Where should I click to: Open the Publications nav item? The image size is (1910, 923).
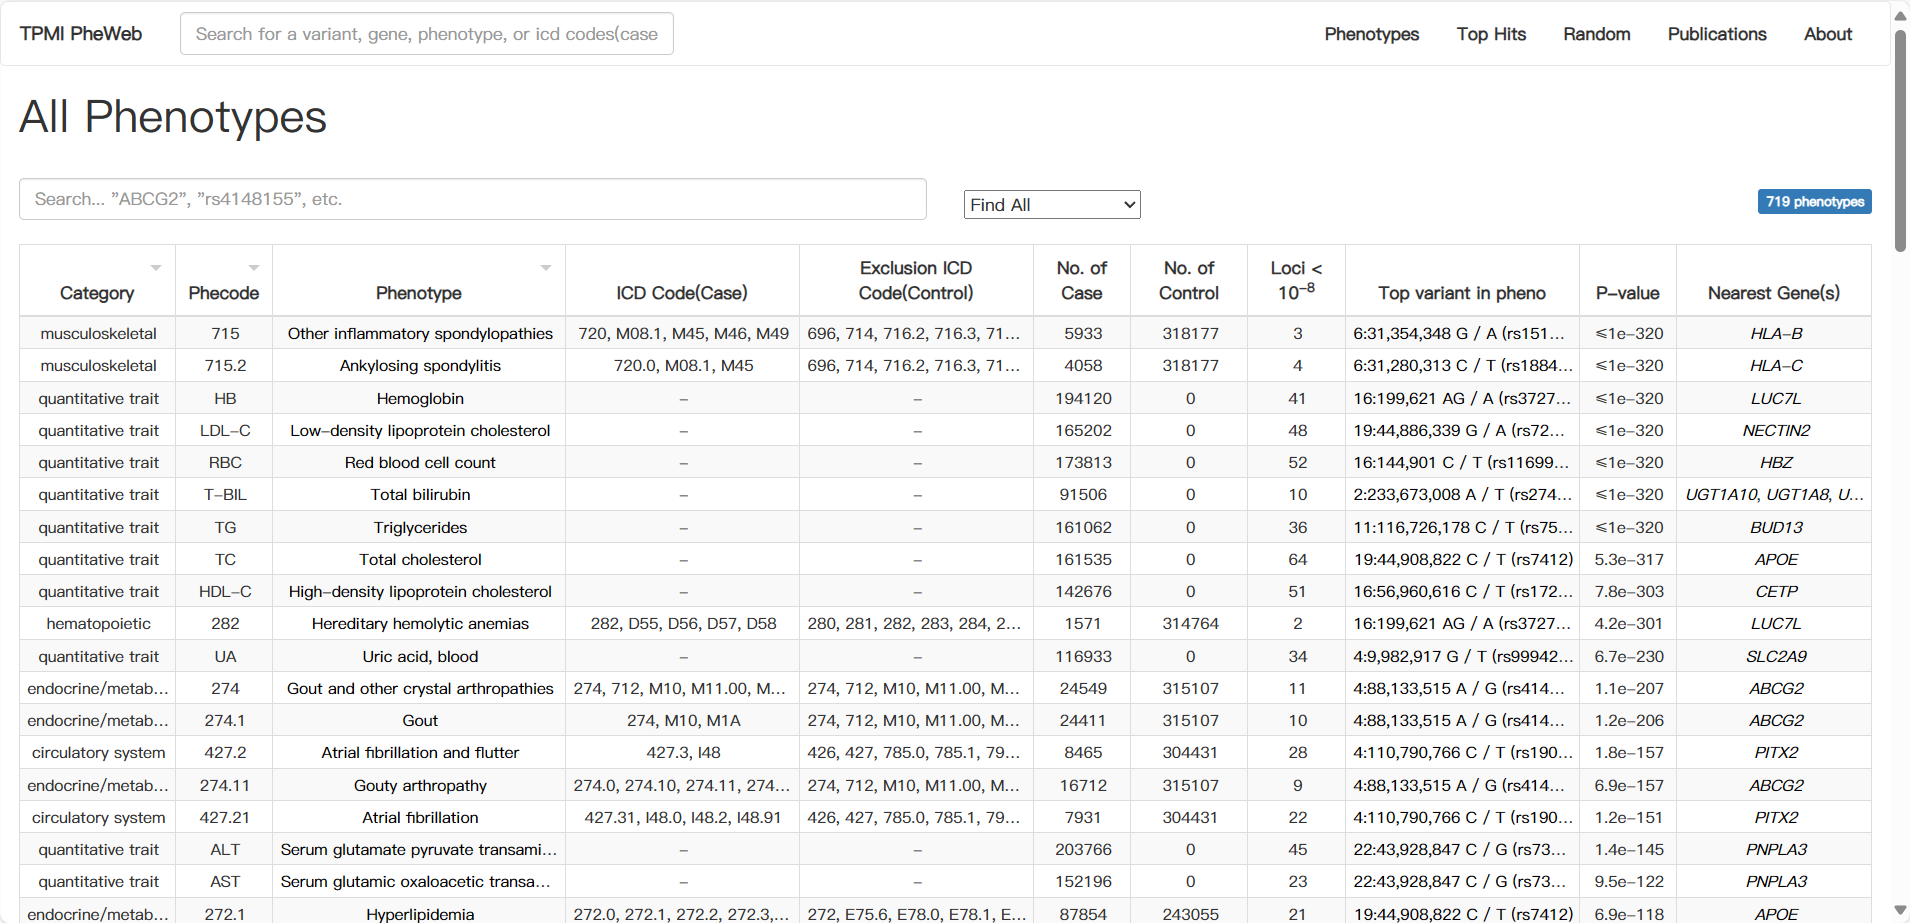(1717, 34)
